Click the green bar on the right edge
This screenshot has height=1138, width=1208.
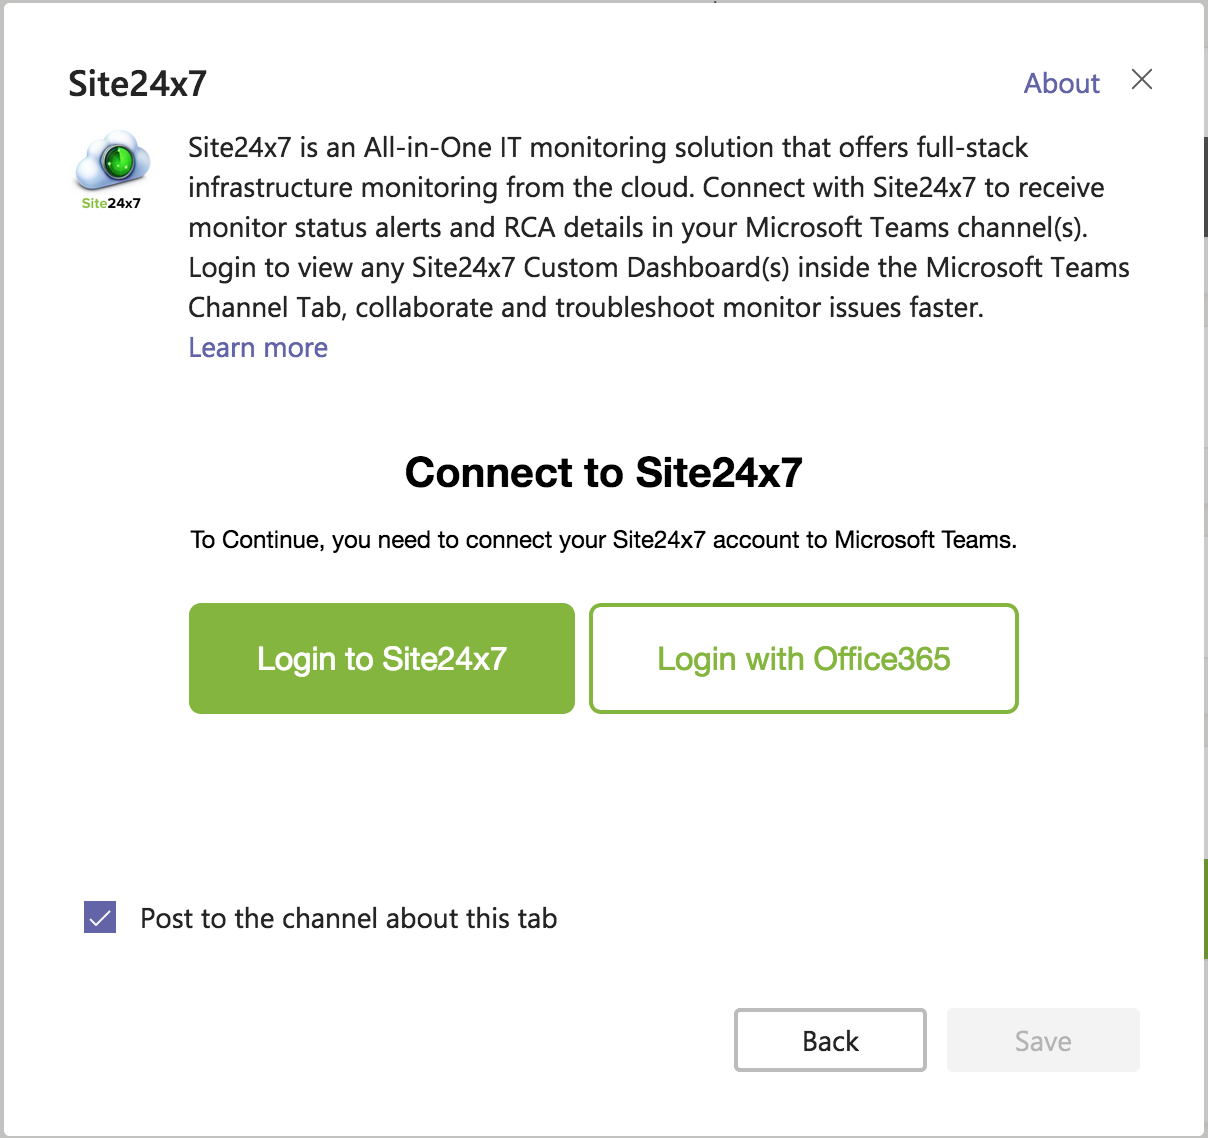click(x=1205, y=908)
